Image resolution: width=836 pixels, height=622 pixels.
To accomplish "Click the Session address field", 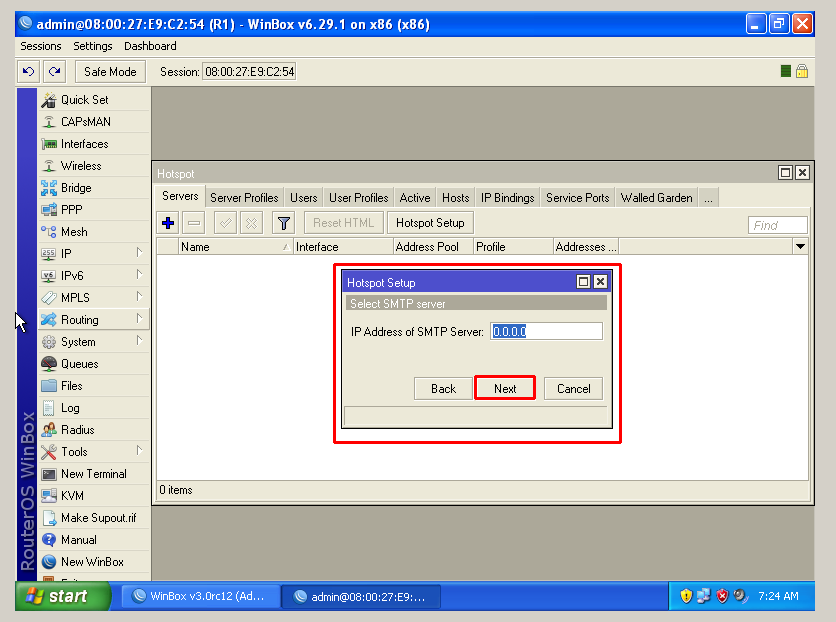I will click(x=250, y=71).
